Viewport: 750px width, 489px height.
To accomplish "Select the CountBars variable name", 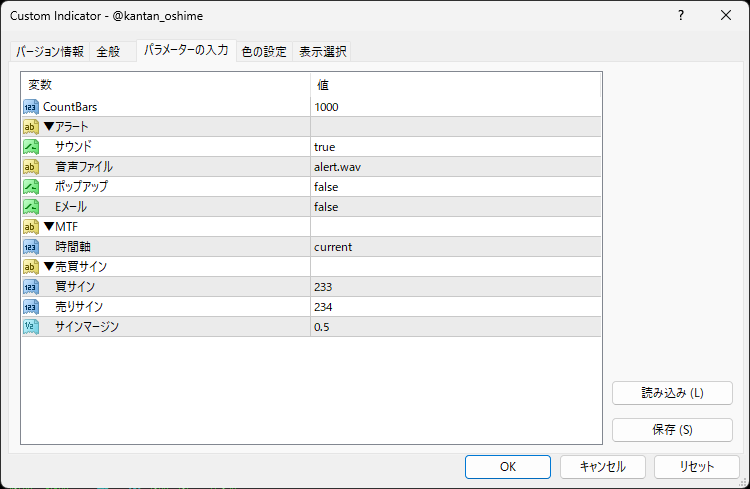I will (x=70, y=107).
